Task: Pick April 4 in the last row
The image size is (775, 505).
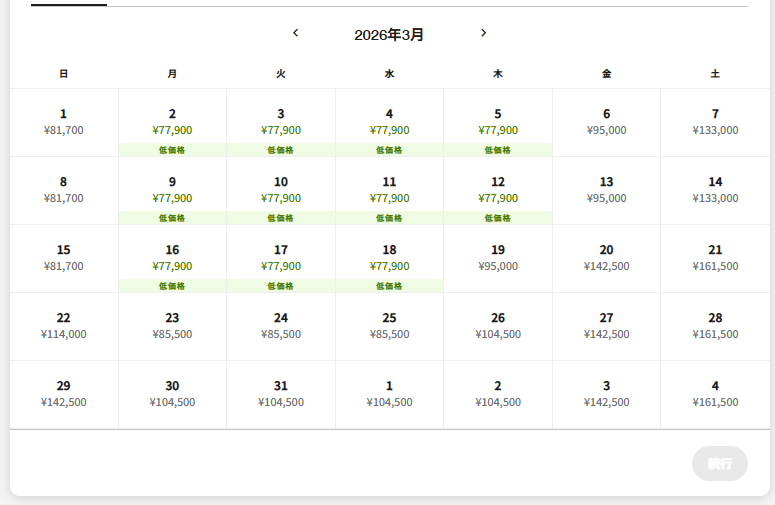Action: point(715,394)
